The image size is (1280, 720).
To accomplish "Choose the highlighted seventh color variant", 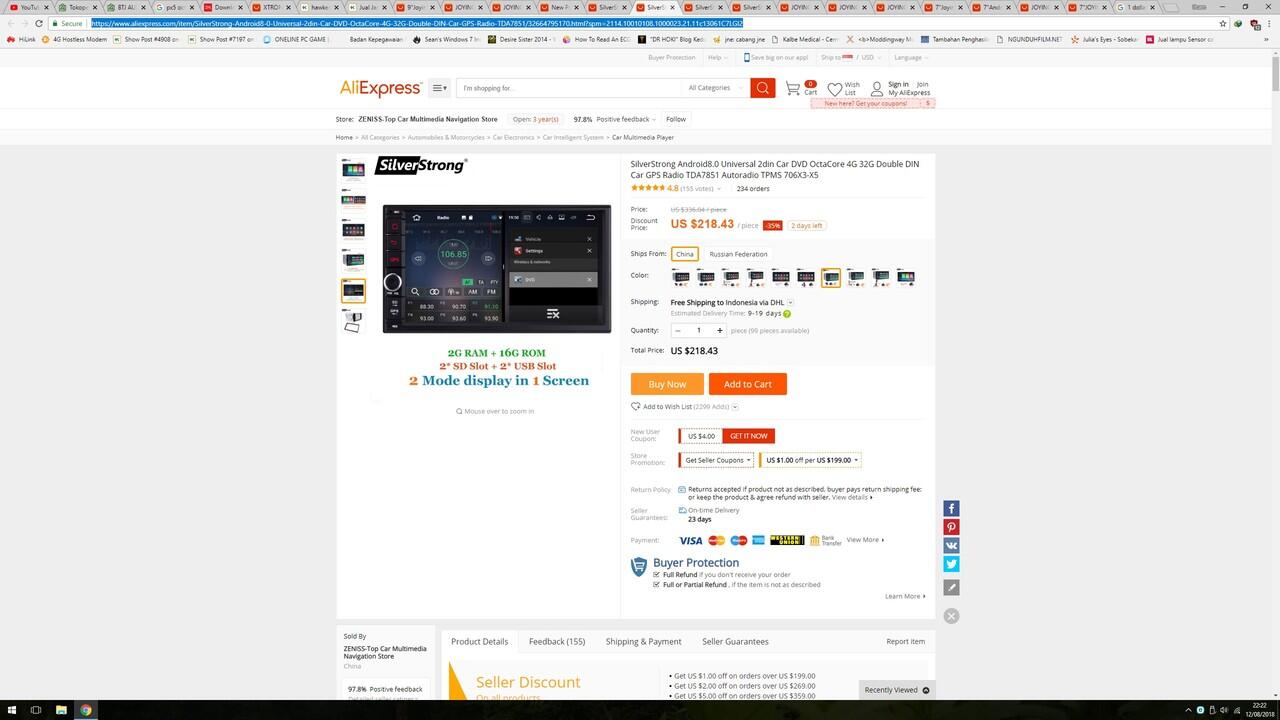I will point(830,277).
